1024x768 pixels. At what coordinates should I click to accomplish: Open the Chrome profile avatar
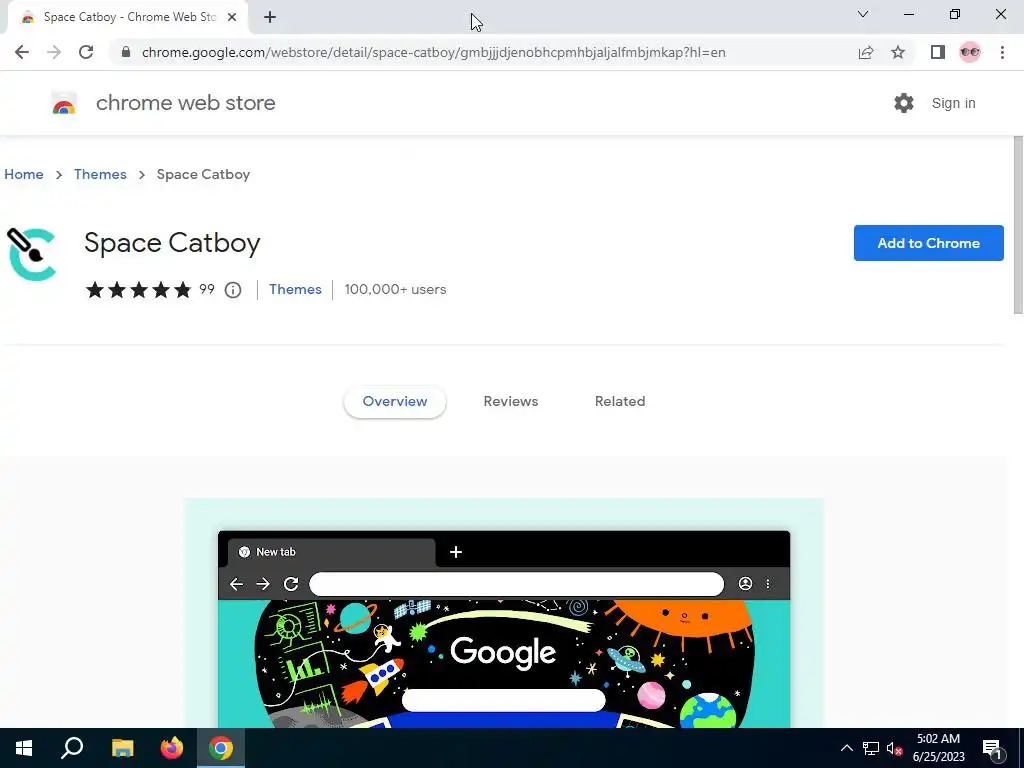[970, 52]
